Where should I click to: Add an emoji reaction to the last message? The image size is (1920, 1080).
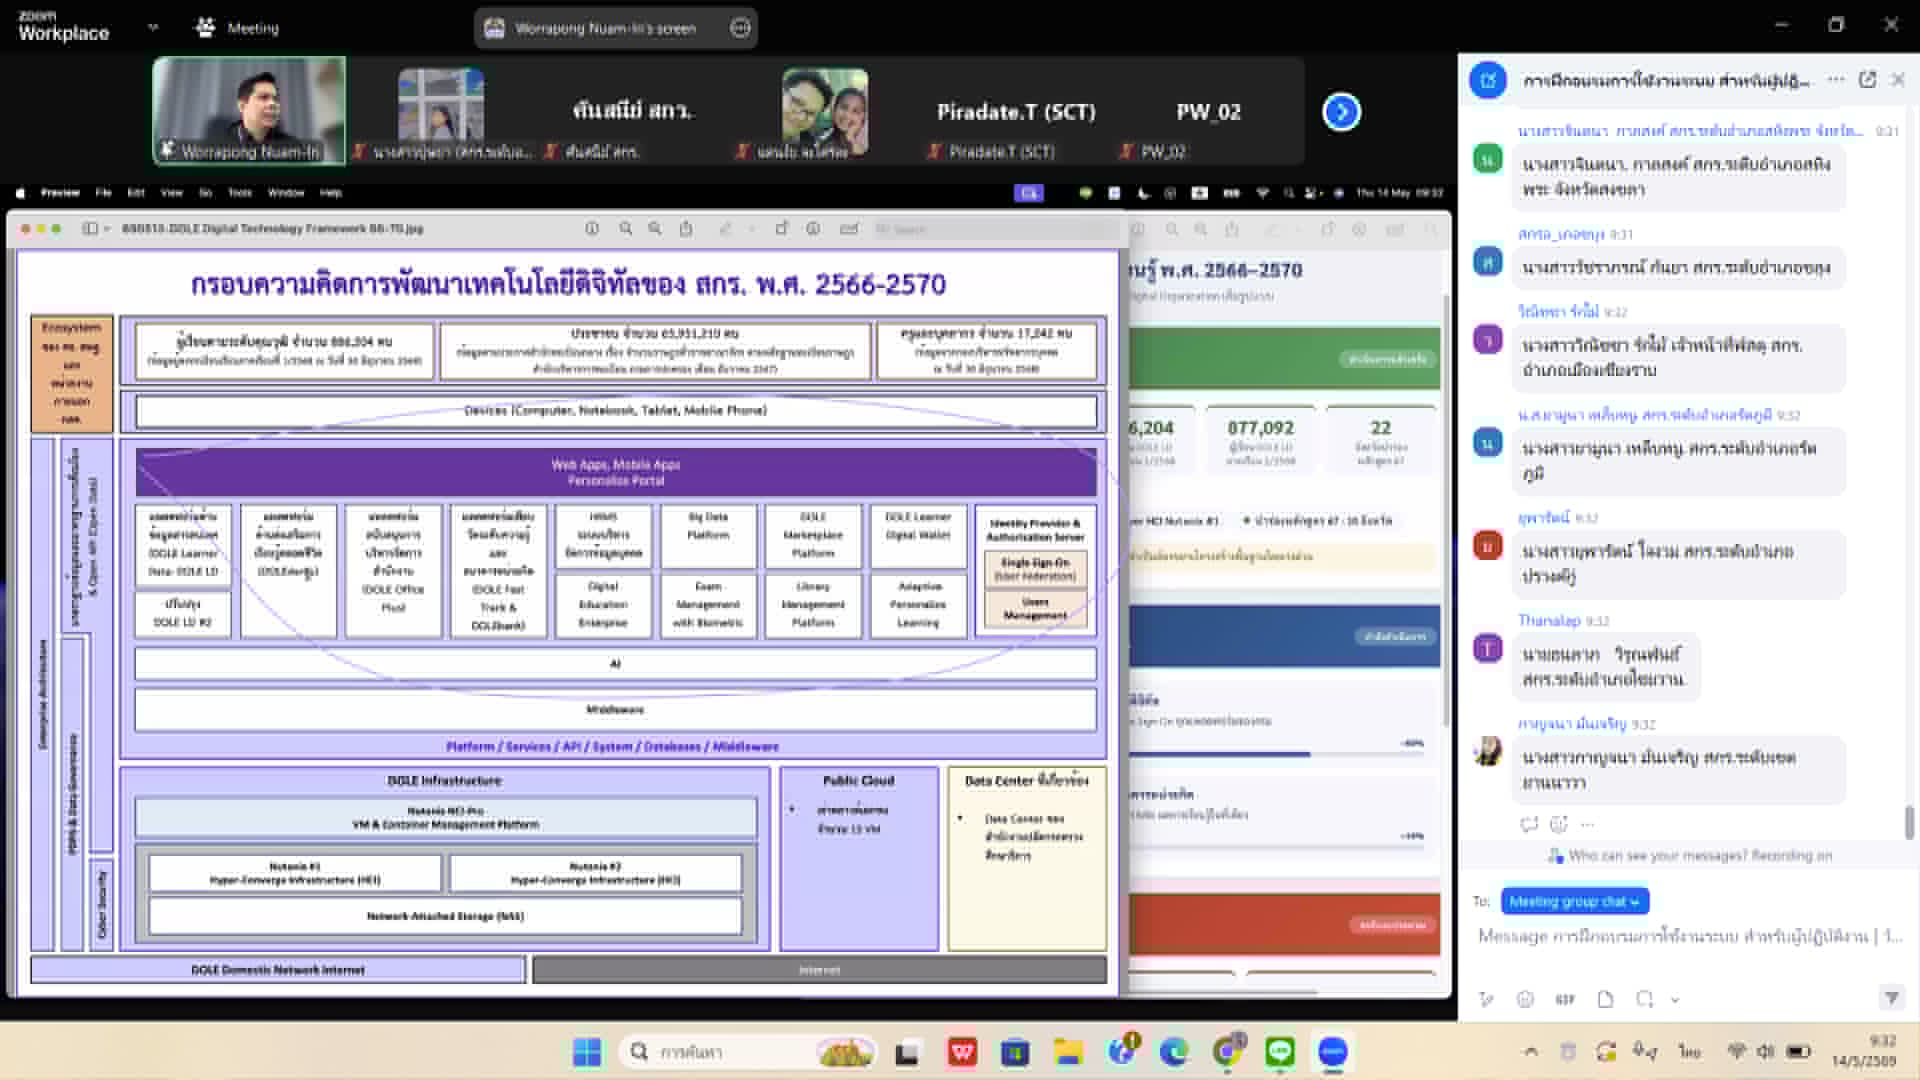point(1558,824)
